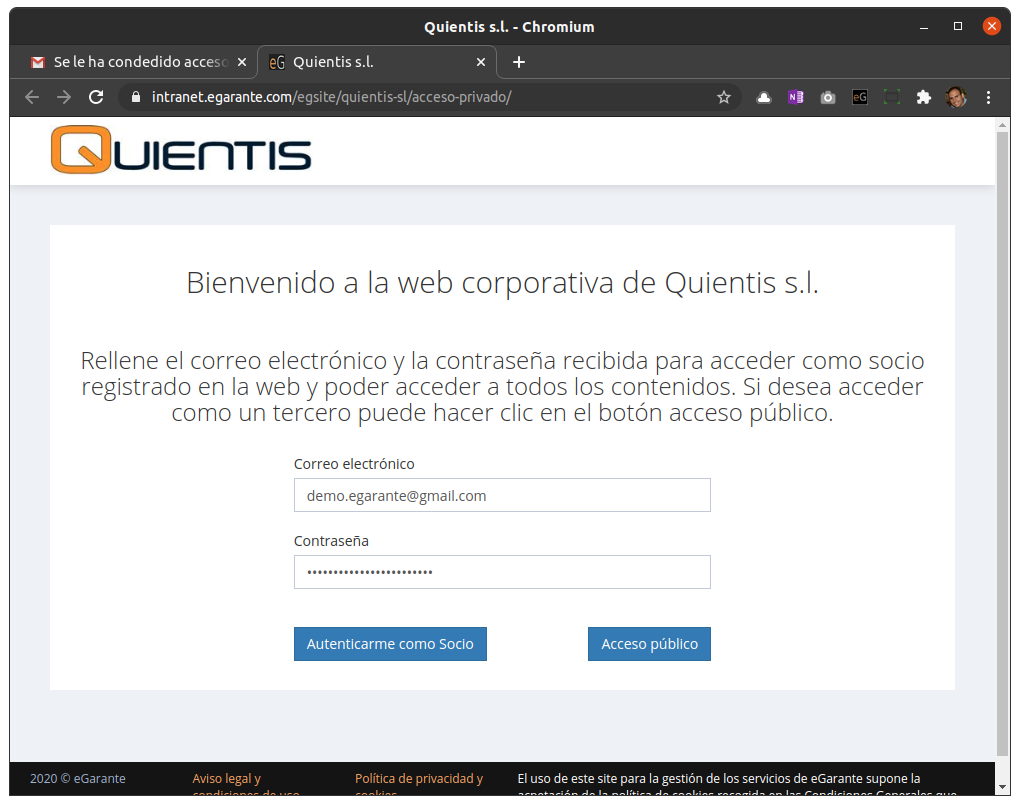Open the eGarante extension icon
Image resolution: width=1020 pixels, height=805 pixels.
(x=860, y=98)
